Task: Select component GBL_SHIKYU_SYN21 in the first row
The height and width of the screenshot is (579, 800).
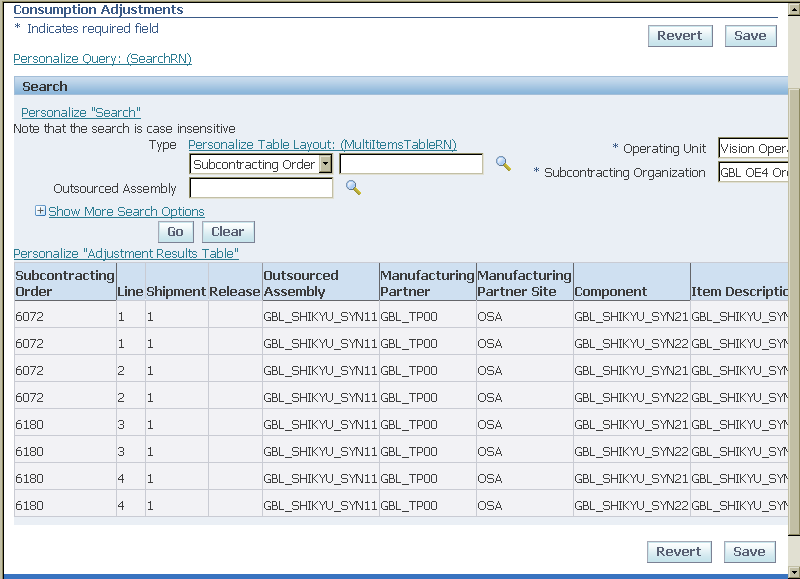Action: tap(631, 316)
